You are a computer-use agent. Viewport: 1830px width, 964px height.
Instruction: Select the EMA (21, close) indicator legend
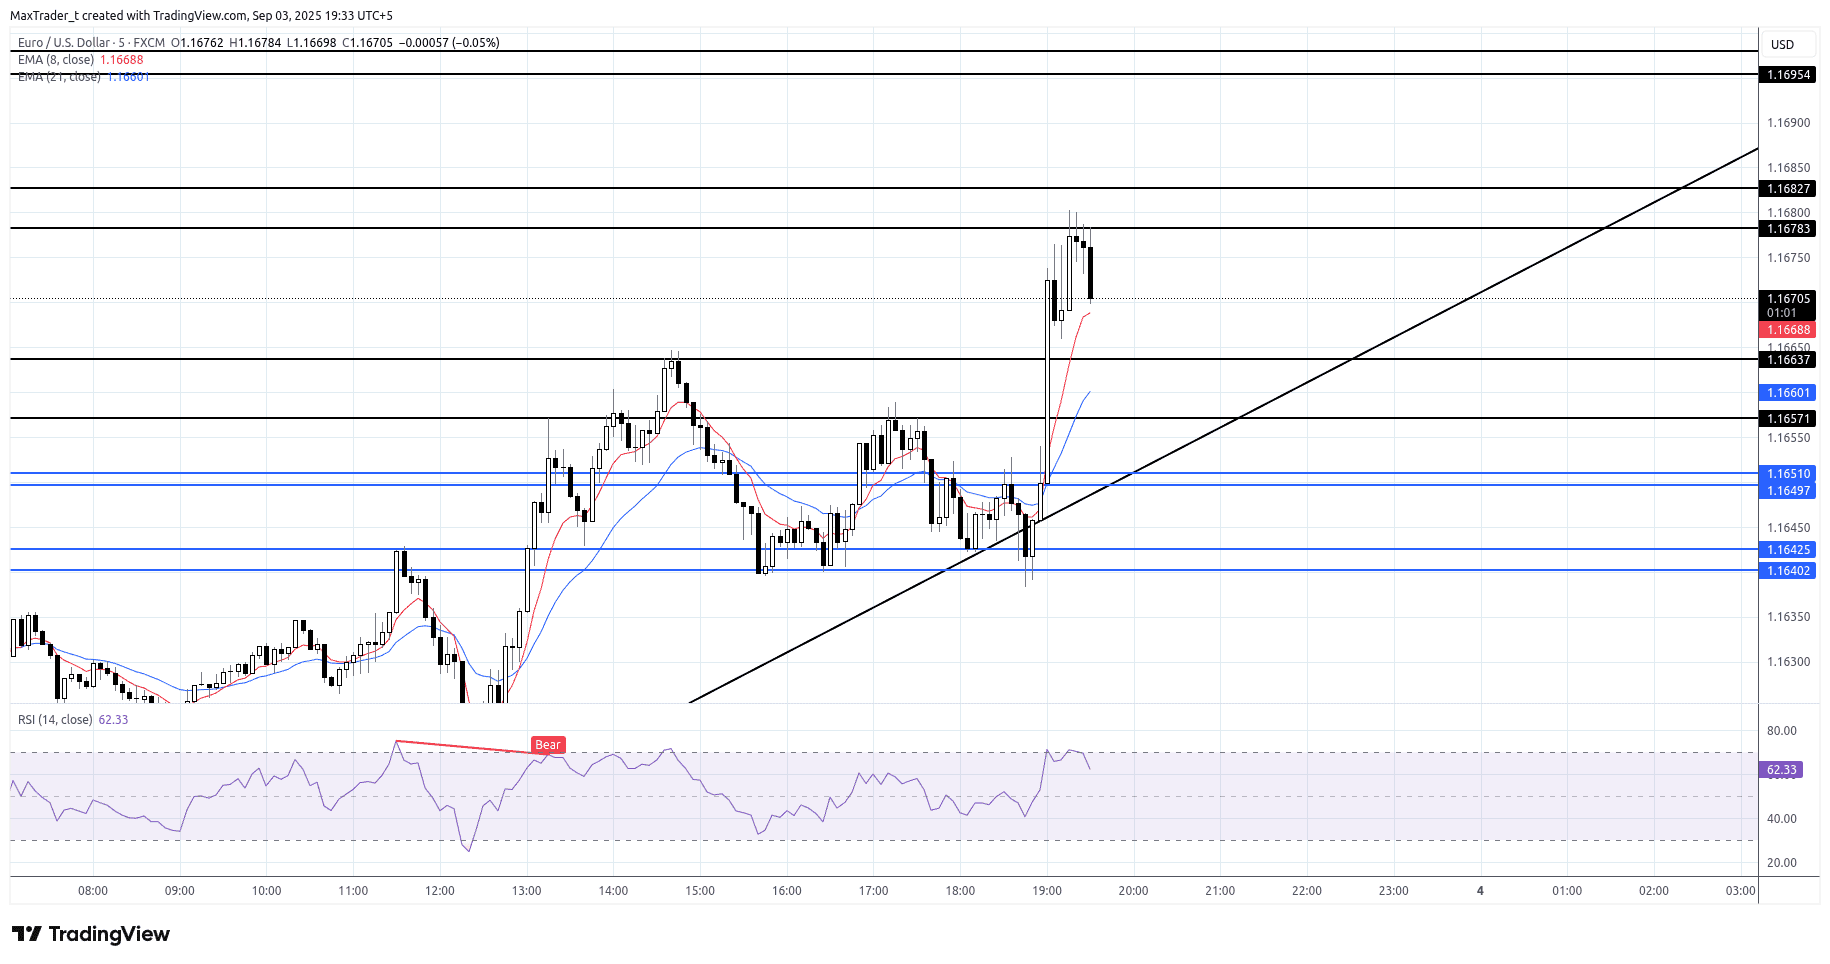[58, 77]
